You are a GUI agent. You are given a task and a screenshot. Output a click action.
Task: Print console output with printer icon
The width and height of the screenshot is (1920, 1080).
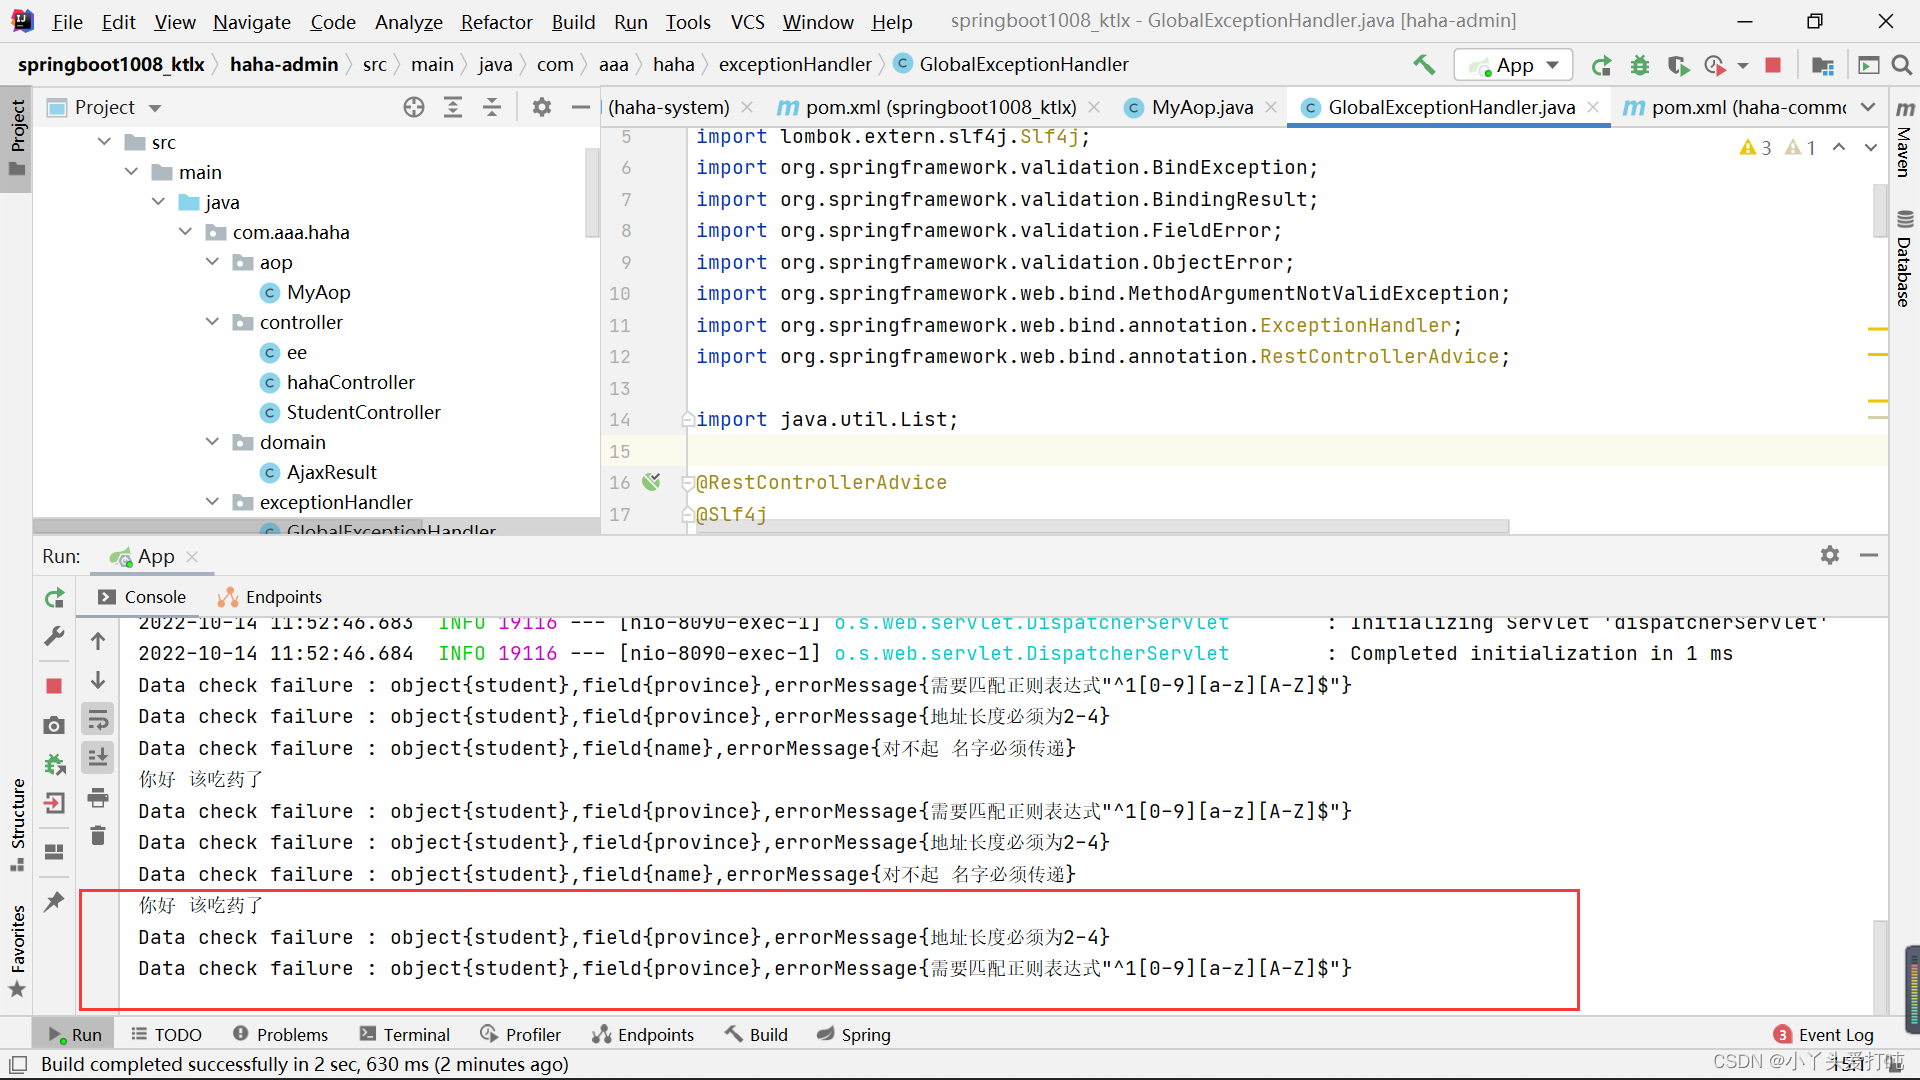tap(98, 797)
